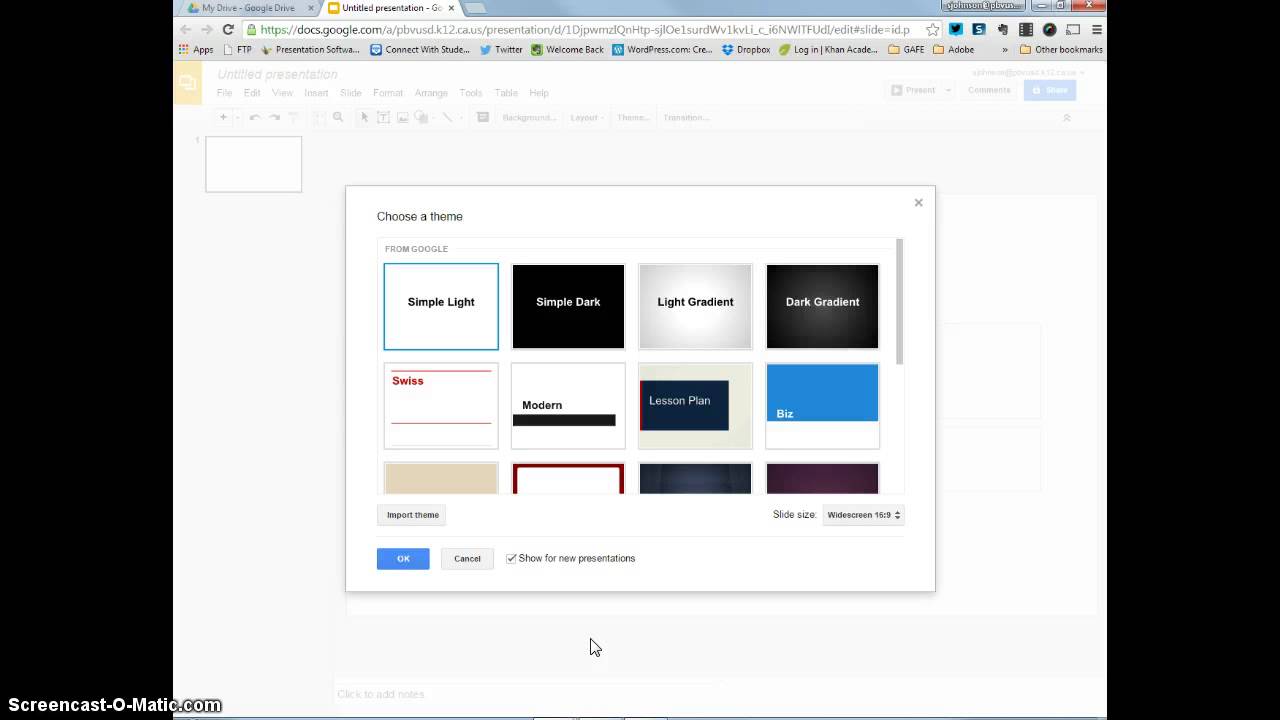1280x720 pixels.
Task: Select slide 1 thumbnail in filmstrip
Action: pos(253,164)
